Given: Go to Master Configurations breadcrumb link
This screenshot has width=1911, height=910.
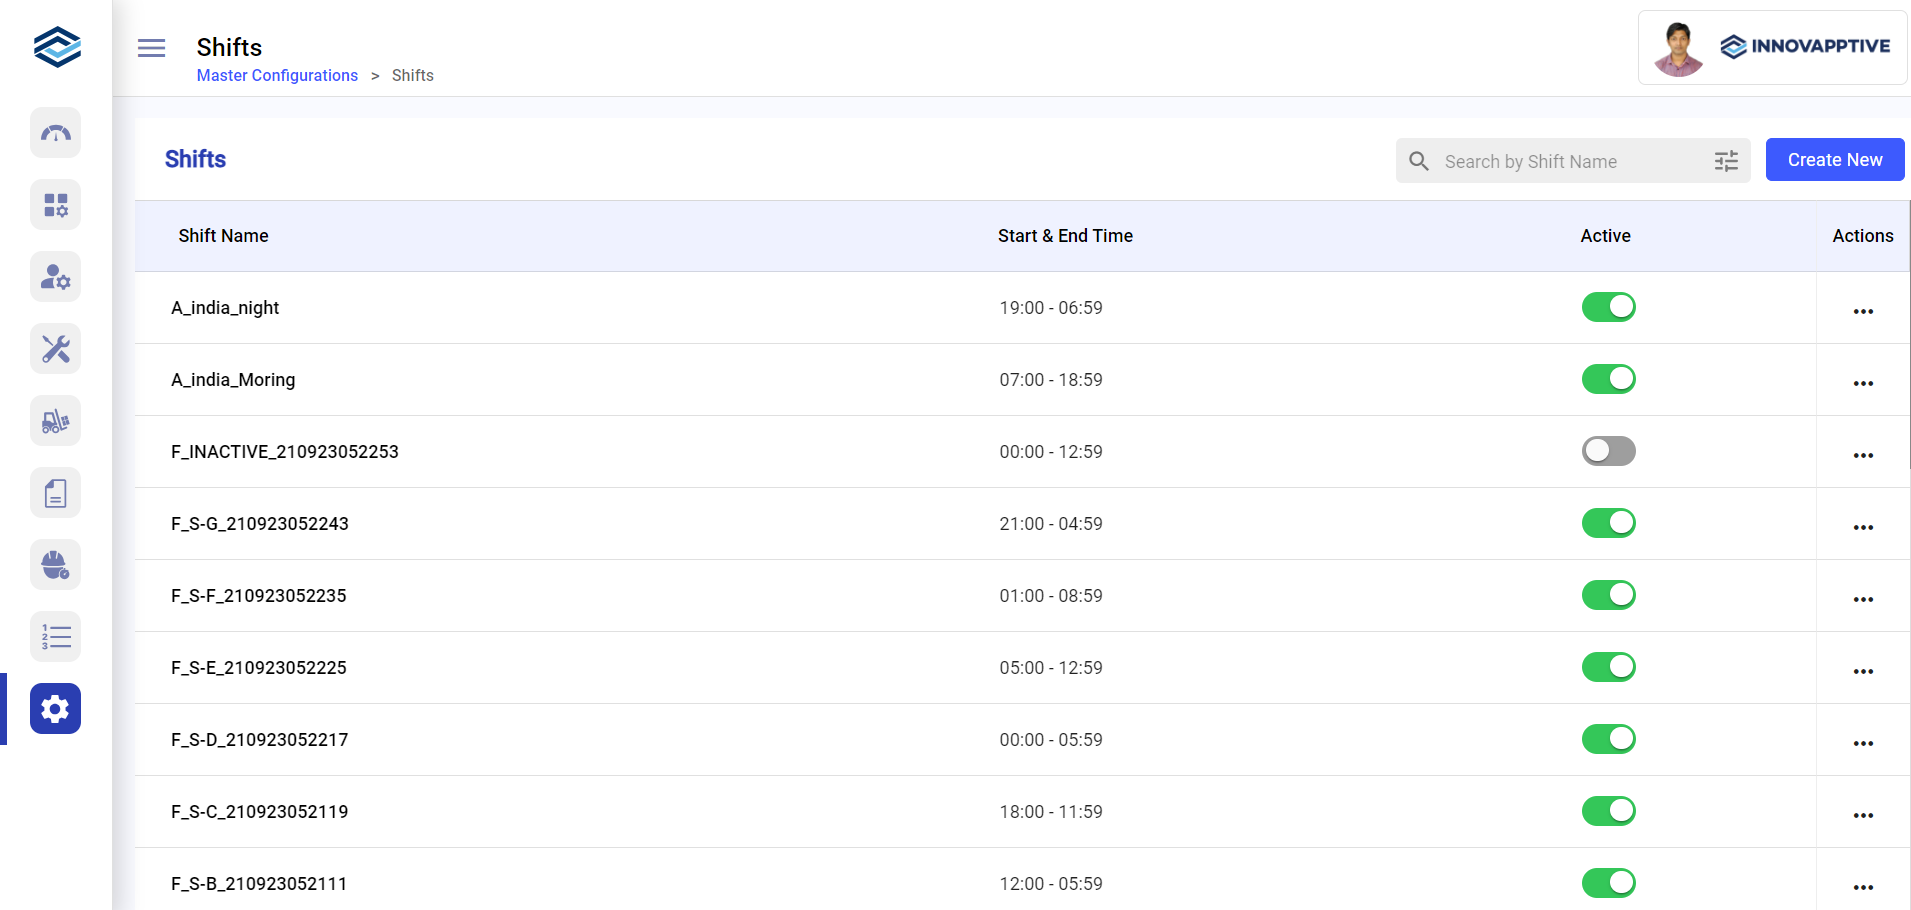Looking at the screenshot, I should (x=277, y=76).
